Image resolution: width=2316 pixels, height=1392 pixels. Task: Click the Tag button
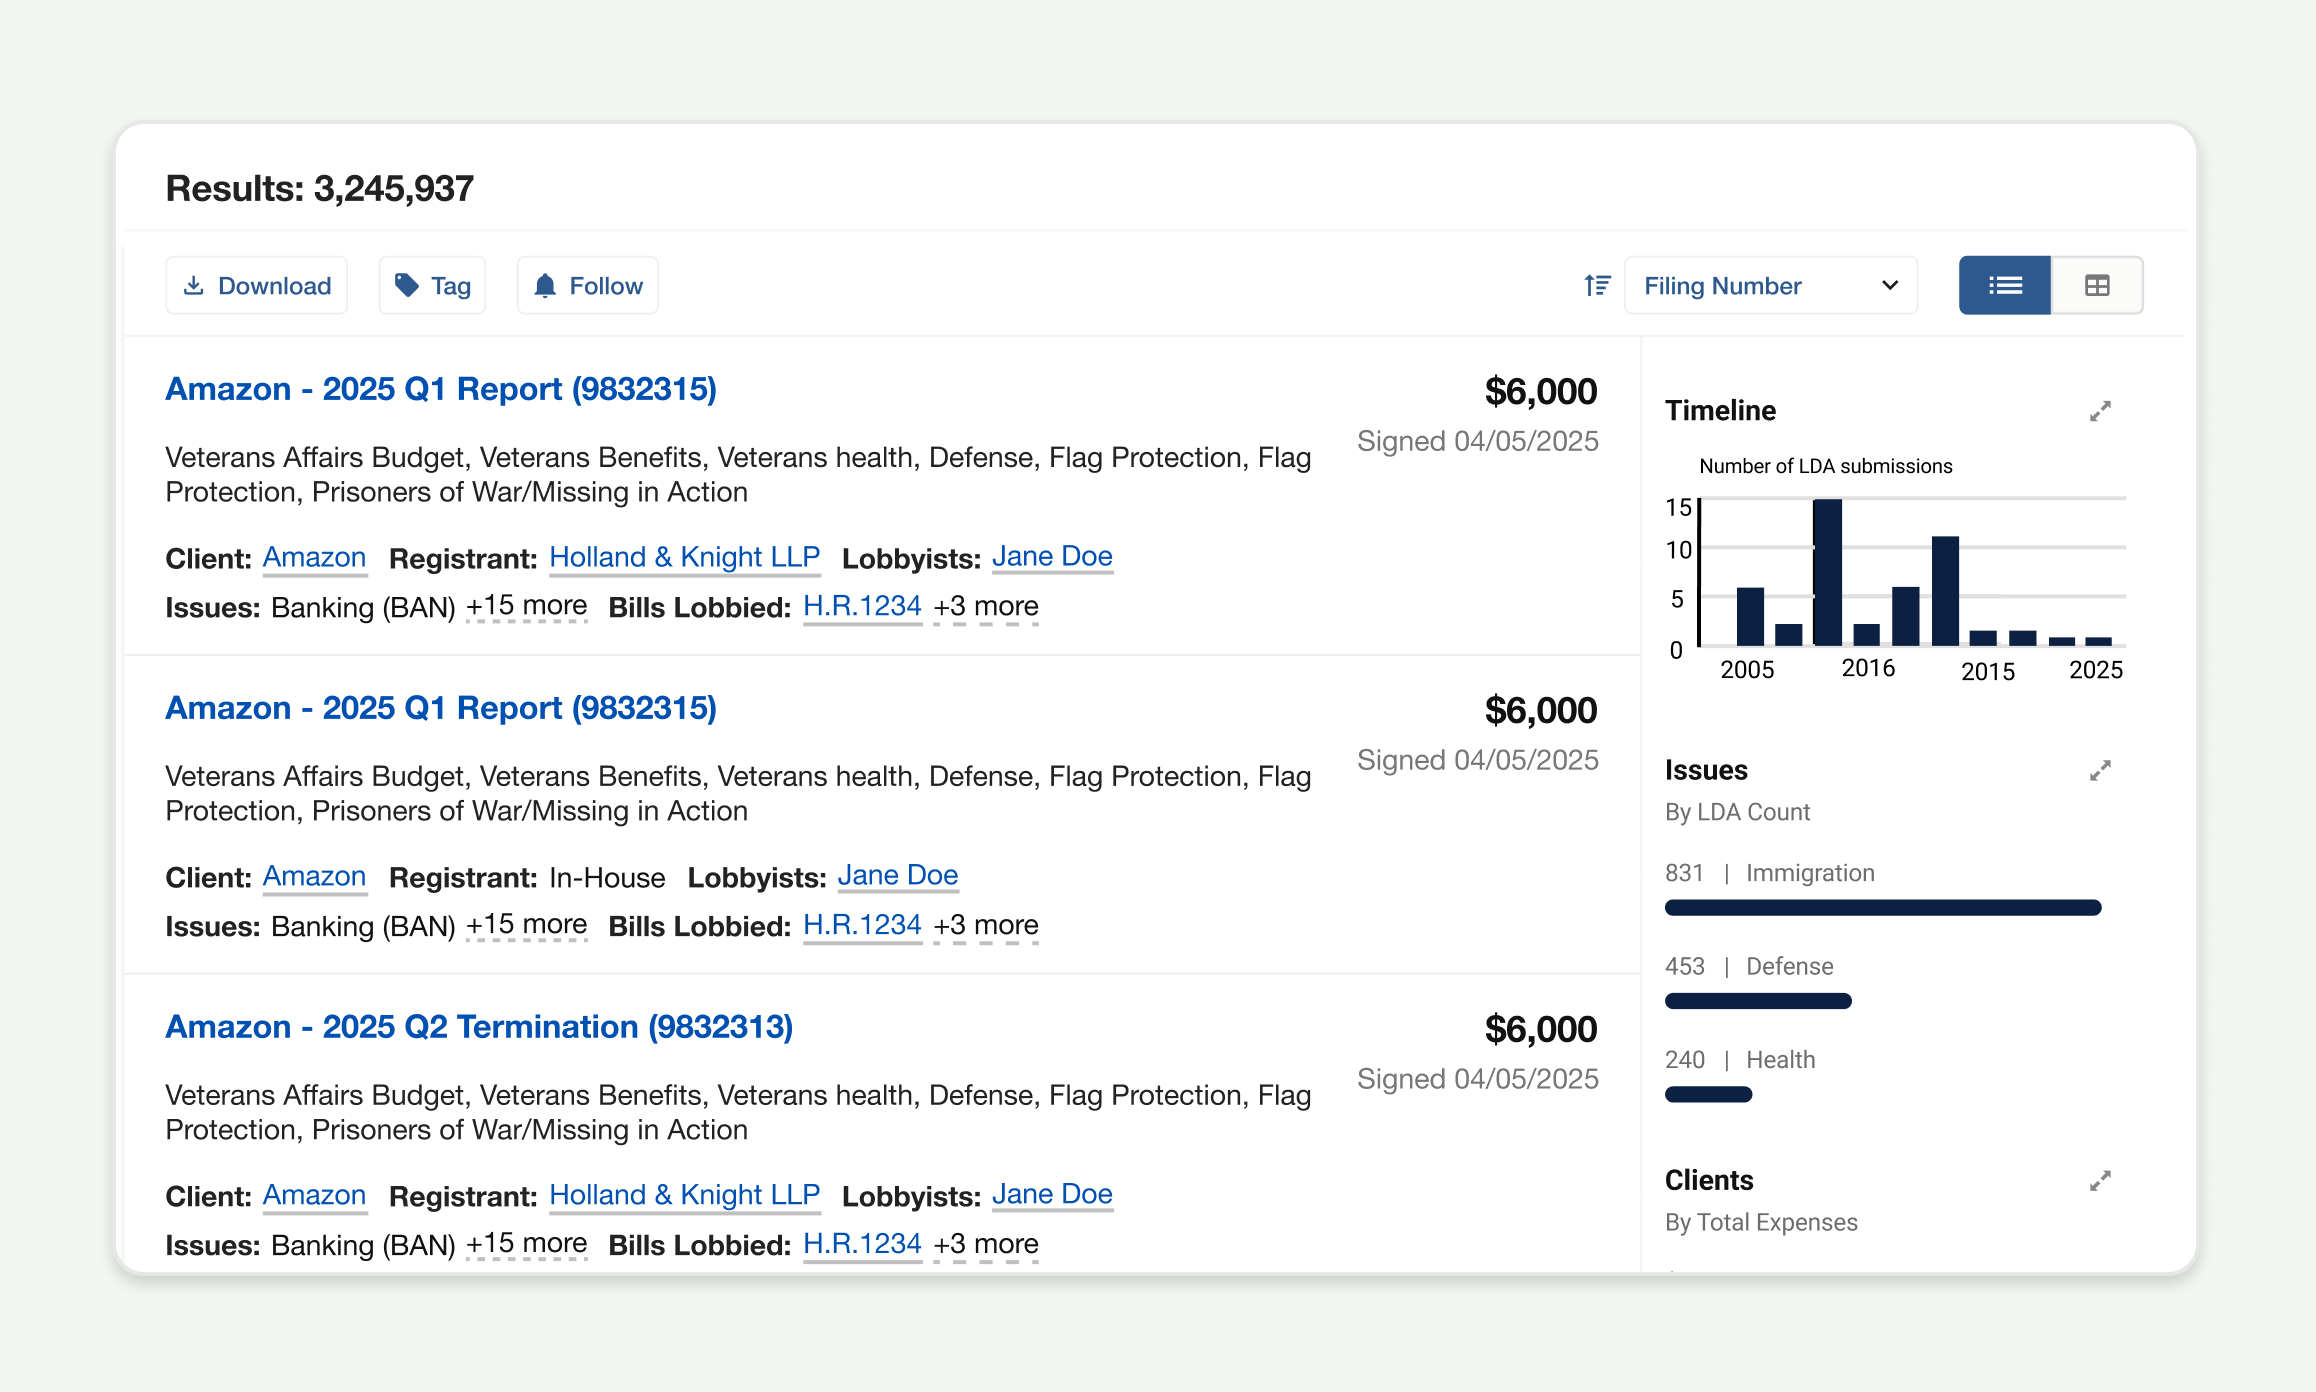click(x=432, y=286)
